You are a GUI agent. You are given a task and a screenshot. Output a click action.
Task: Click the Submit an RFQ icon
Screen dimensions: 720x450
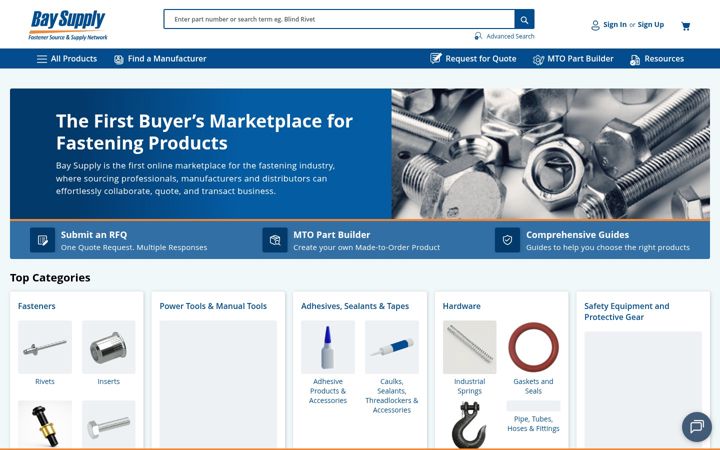pyautogui.click(x=42, y=240)
